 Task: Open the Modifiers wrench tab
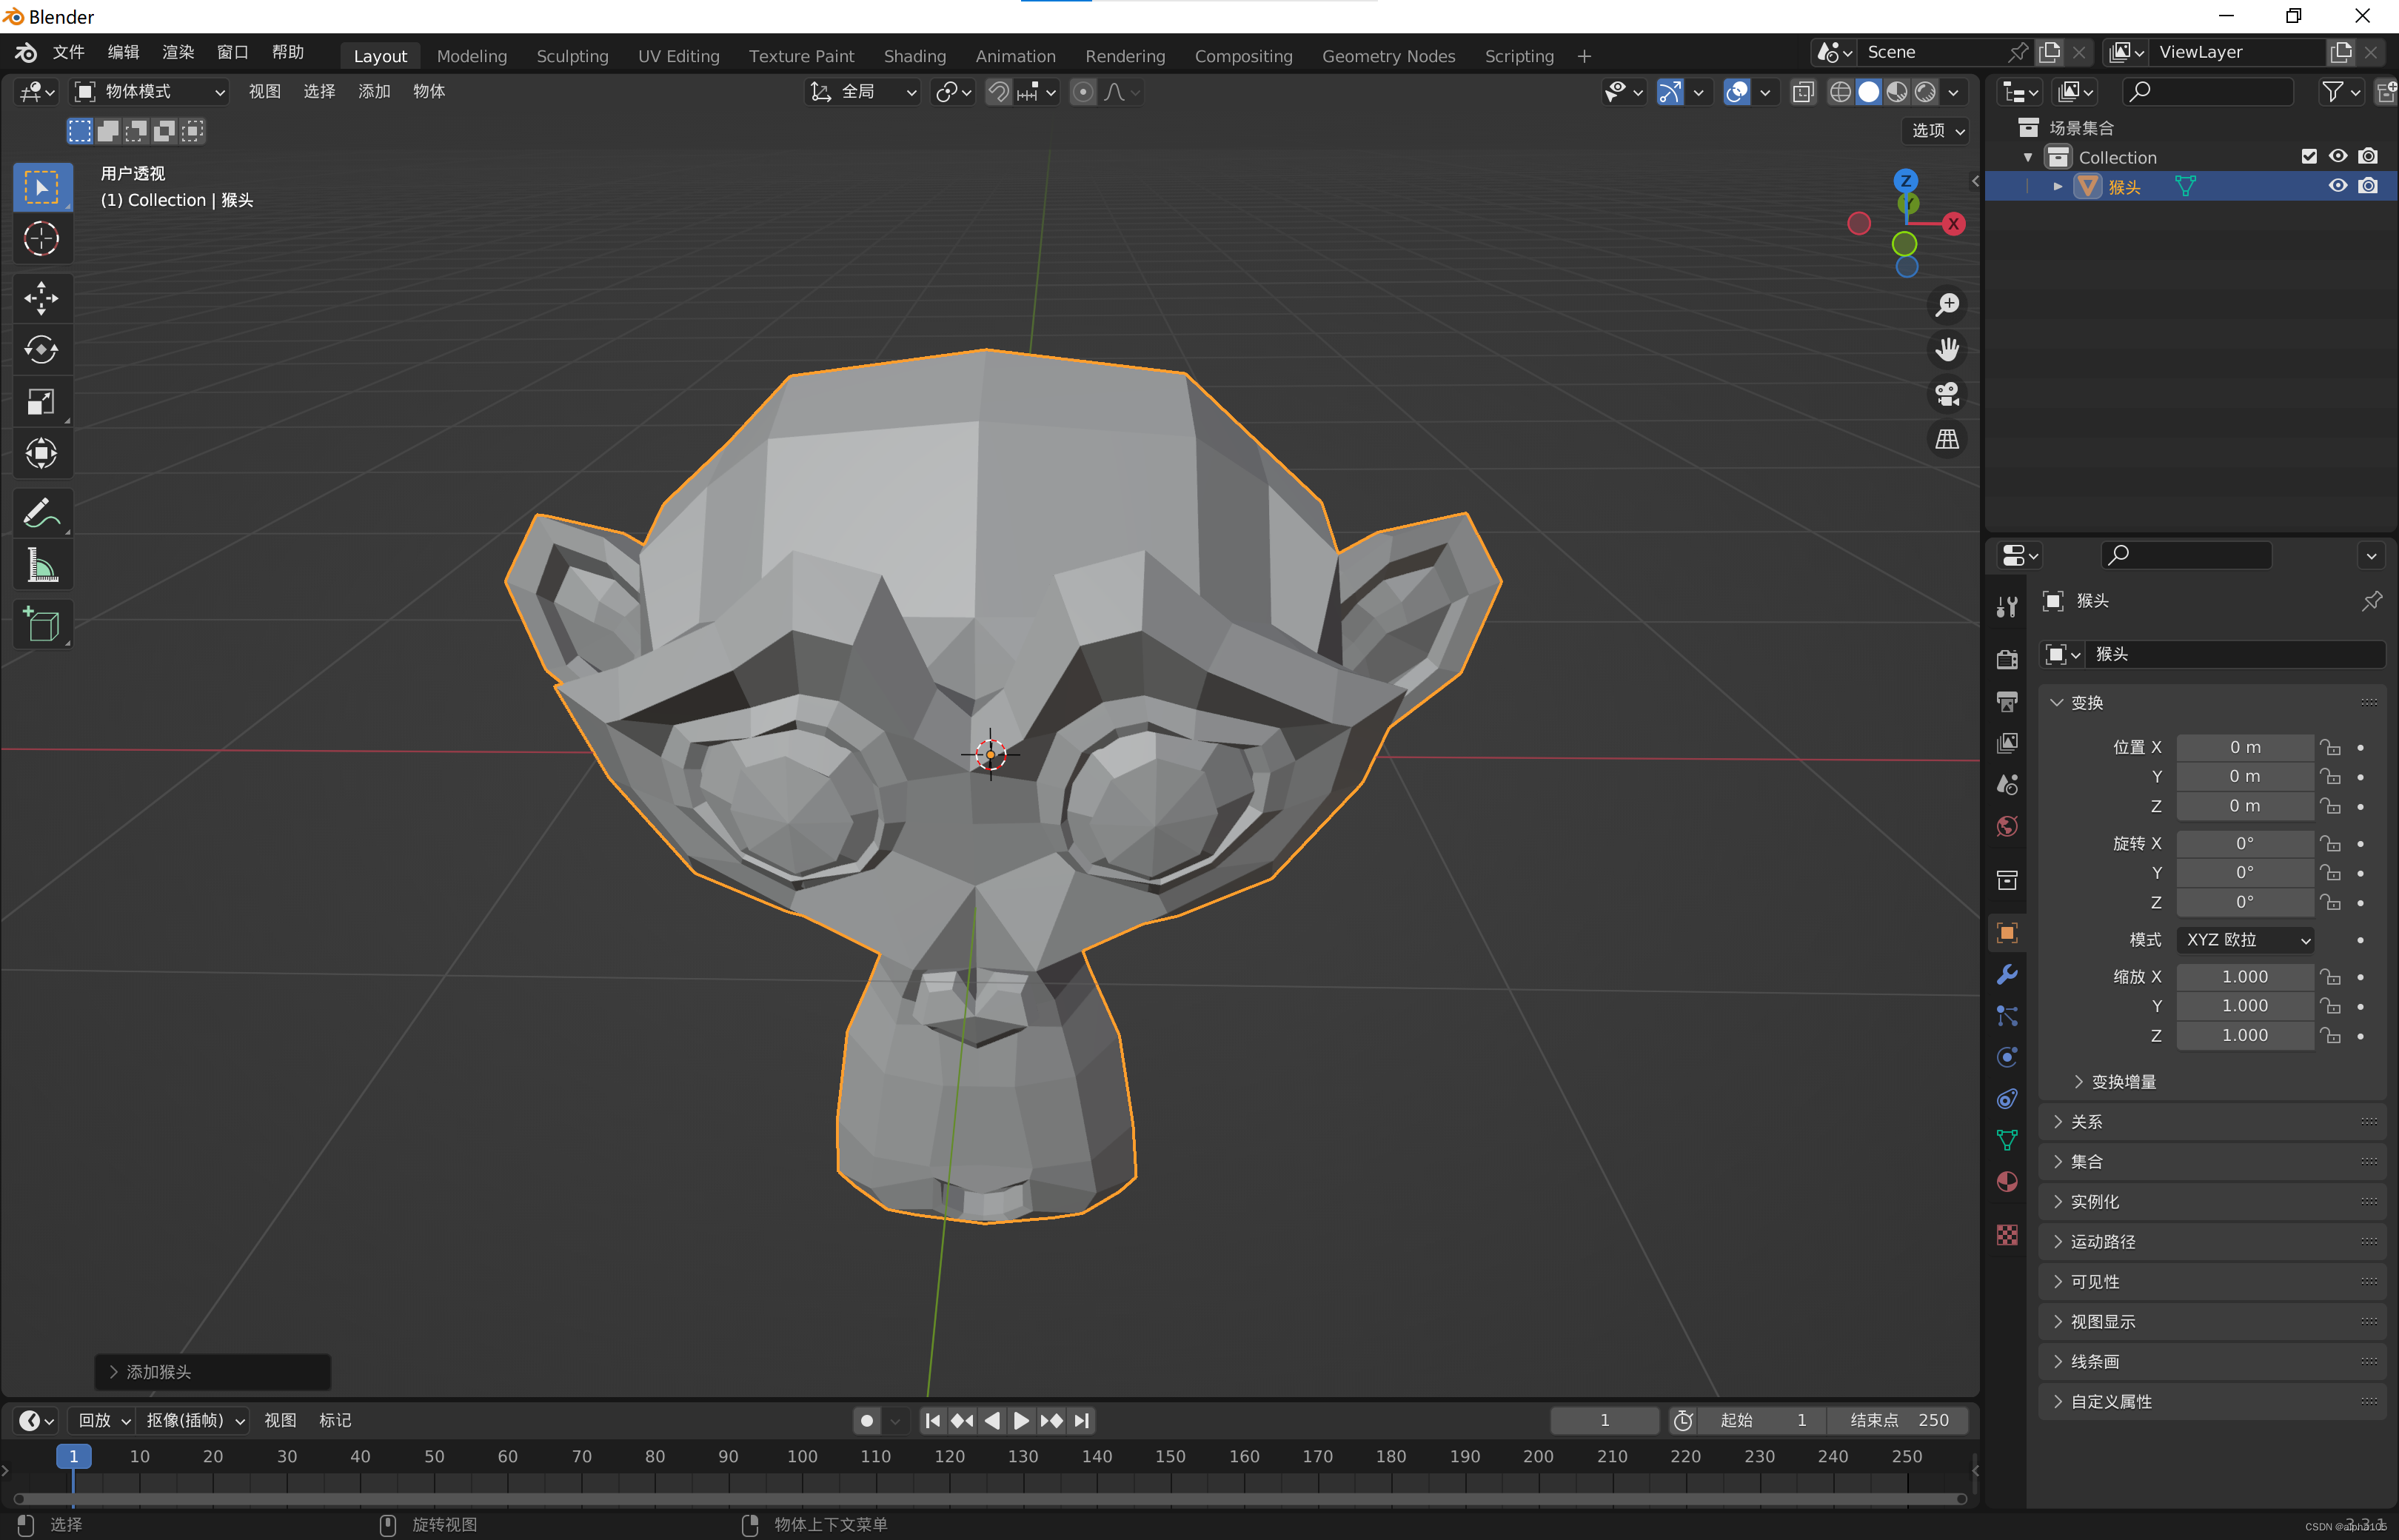2007,975
